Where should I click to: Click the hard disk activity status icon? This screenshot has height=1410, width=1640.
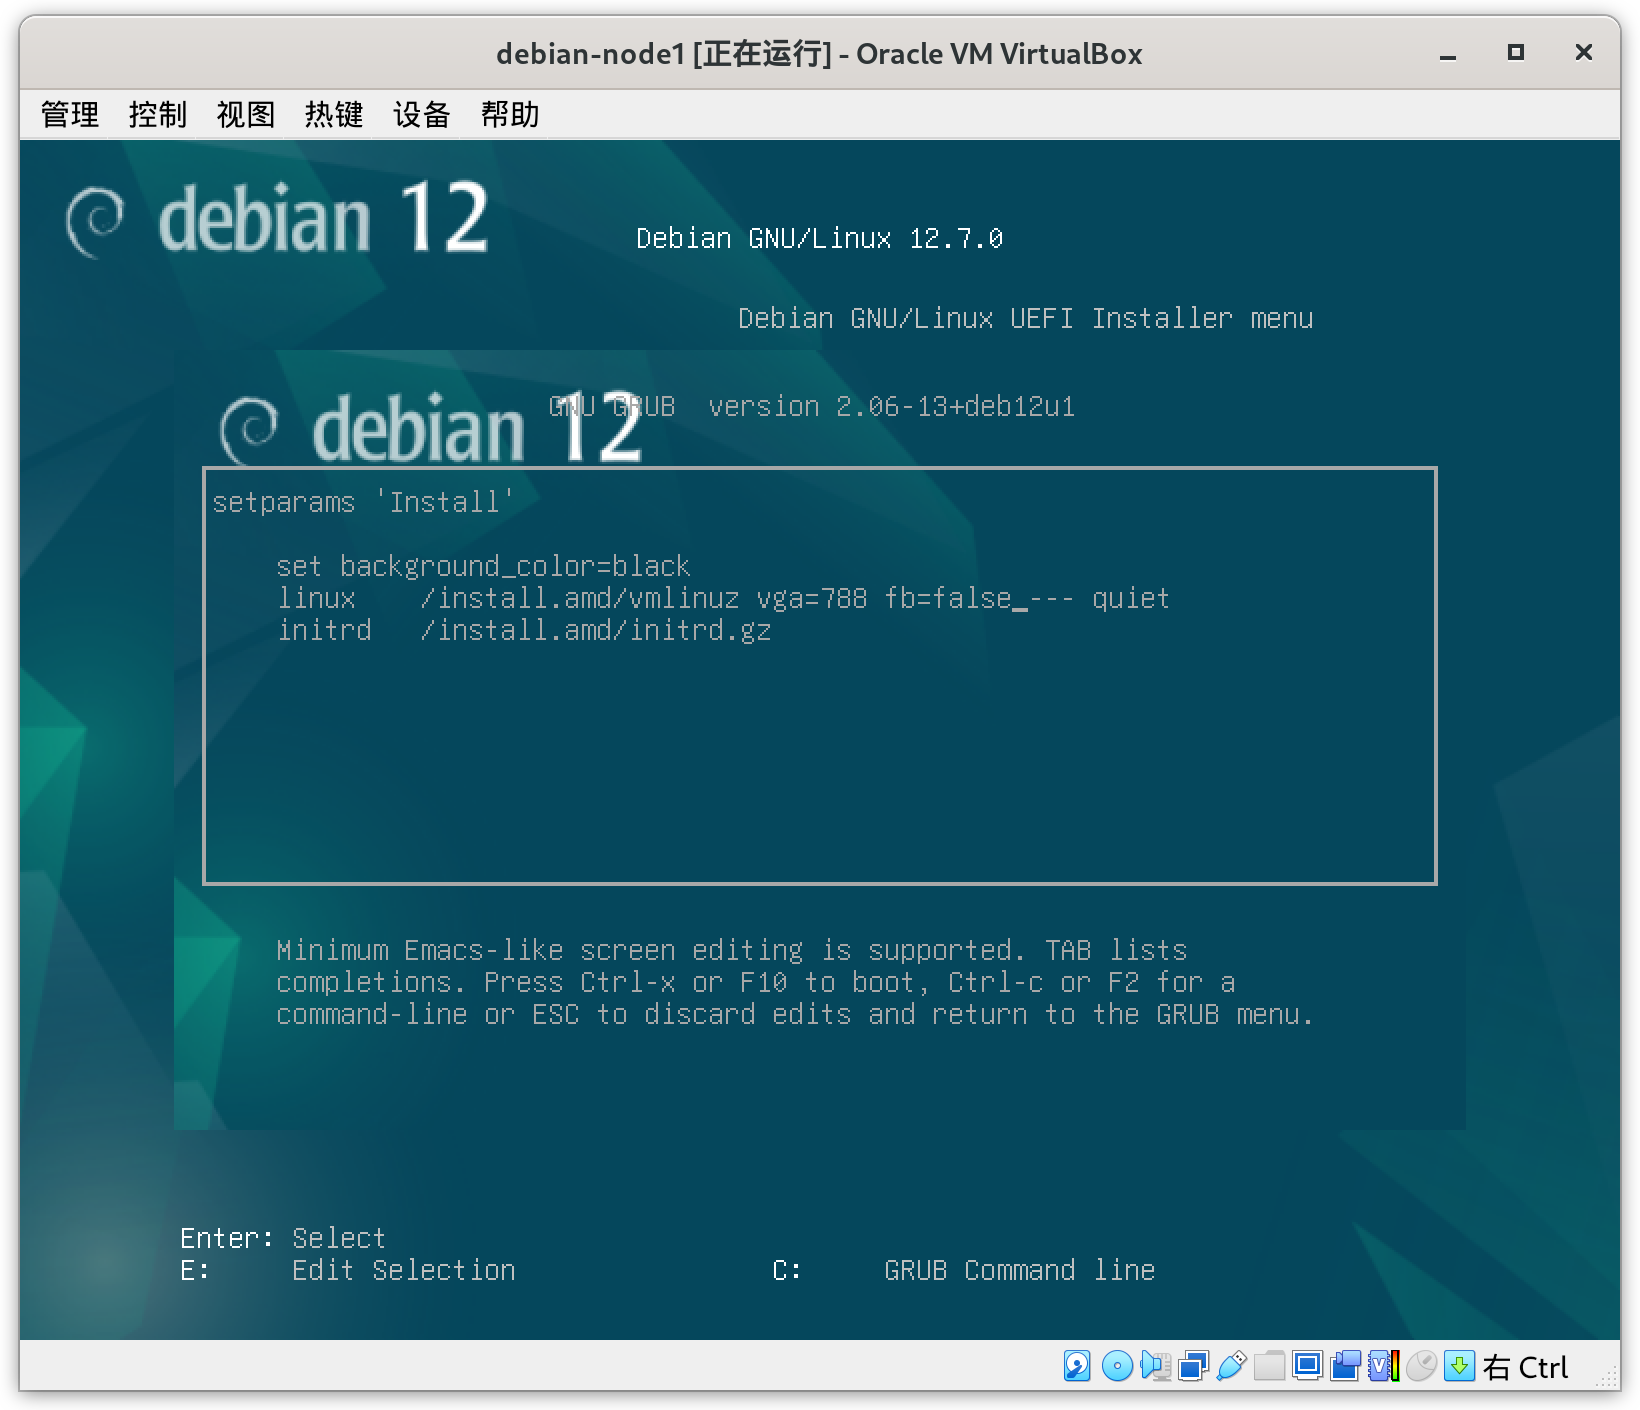coord(1077,1366)
